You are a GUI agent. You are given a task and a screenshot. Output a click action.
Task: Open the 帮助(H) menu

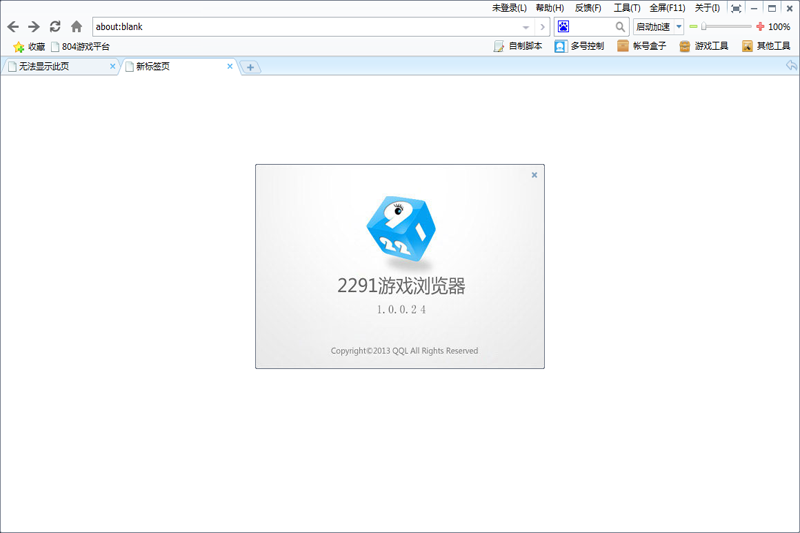[x=550, y=8]
